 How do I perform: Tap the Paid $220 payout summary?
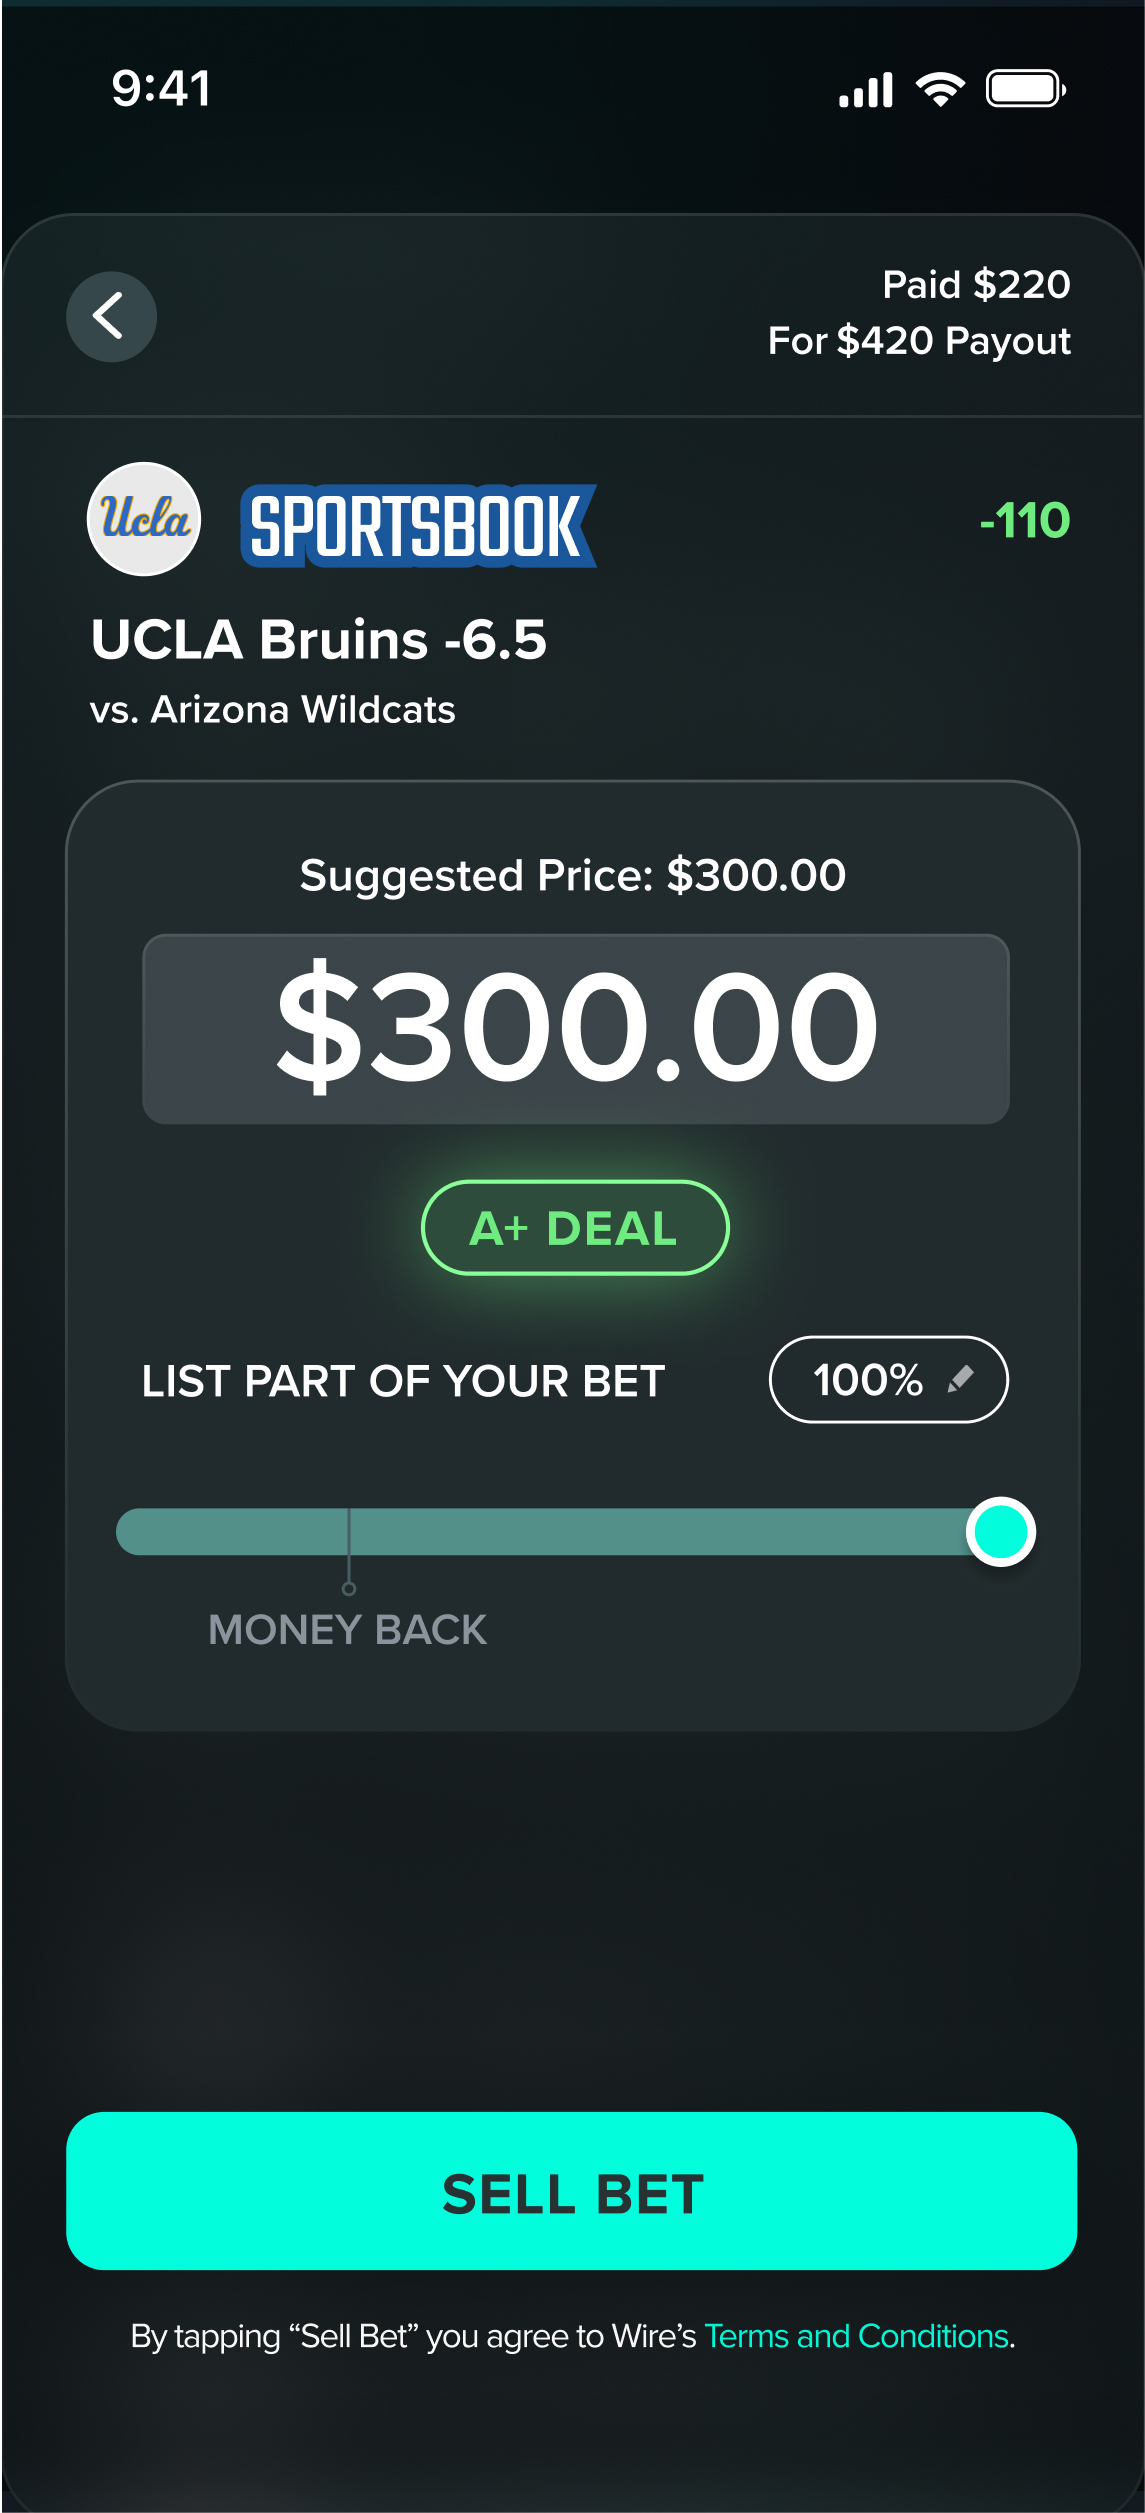pos(920,313)
